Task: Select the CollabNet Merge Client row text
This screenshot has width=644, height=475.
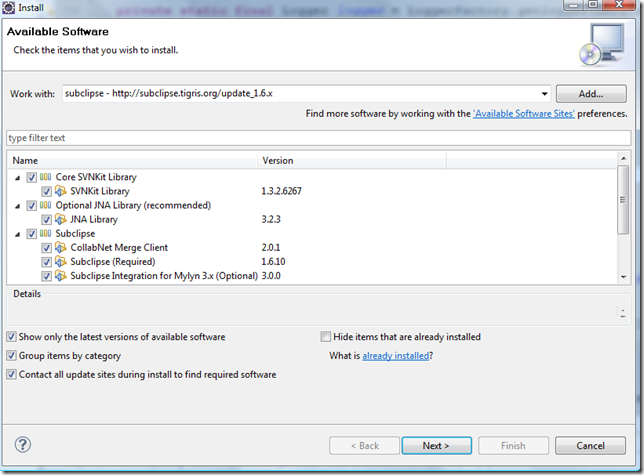Action: [x=119, y=248]
